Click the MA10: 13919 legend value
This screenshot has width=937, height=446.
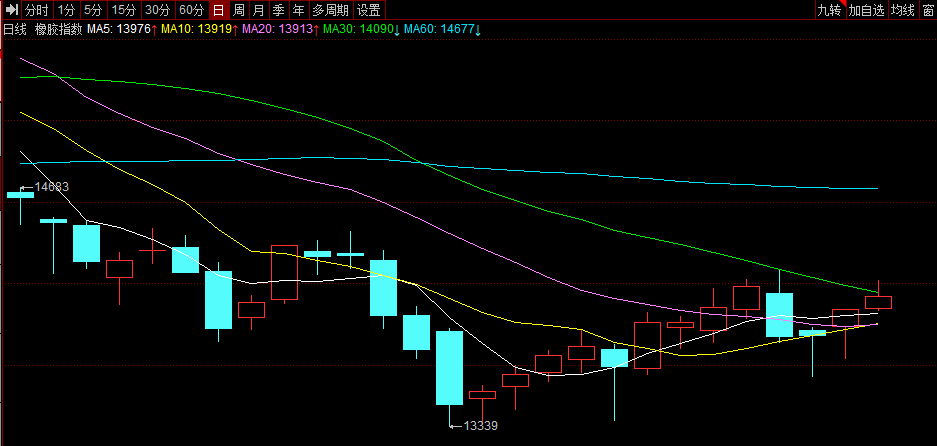pyautogui.click(x=196, y=29)
